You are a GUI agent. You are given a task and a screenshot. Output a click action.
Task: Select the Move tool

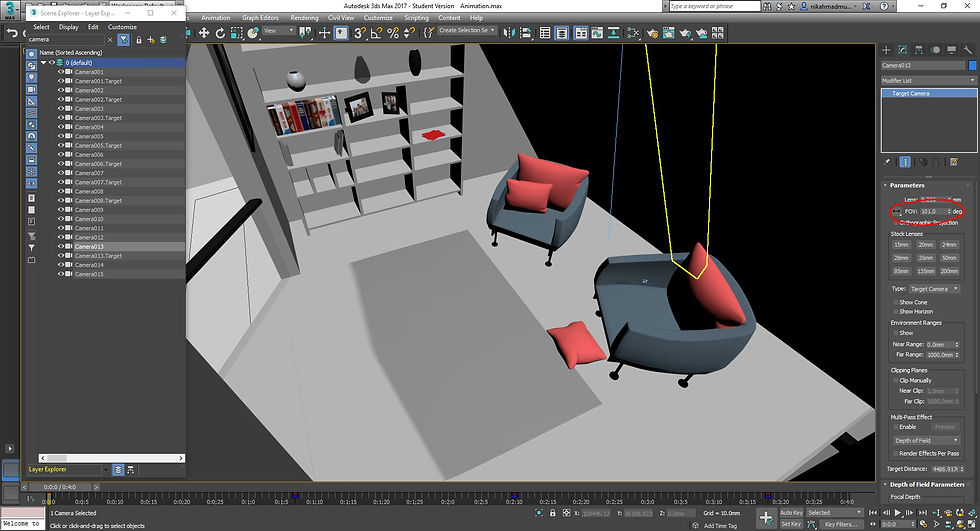tap(204, 33)
